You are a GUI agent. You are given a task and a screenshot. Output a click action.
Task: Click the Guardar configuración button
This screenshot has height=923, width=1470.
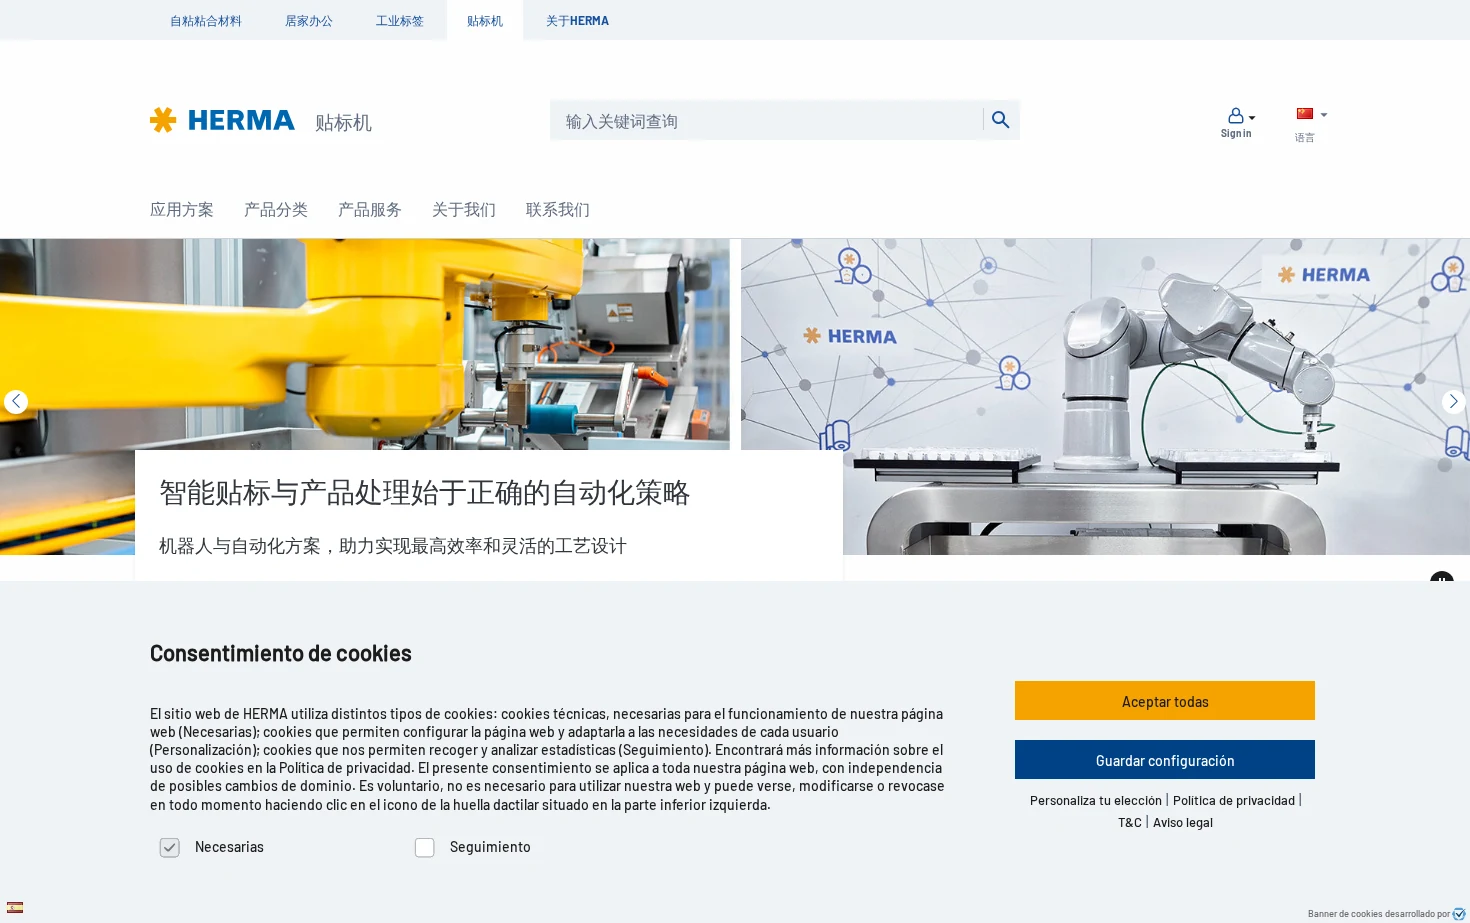tap(1165, 760)
